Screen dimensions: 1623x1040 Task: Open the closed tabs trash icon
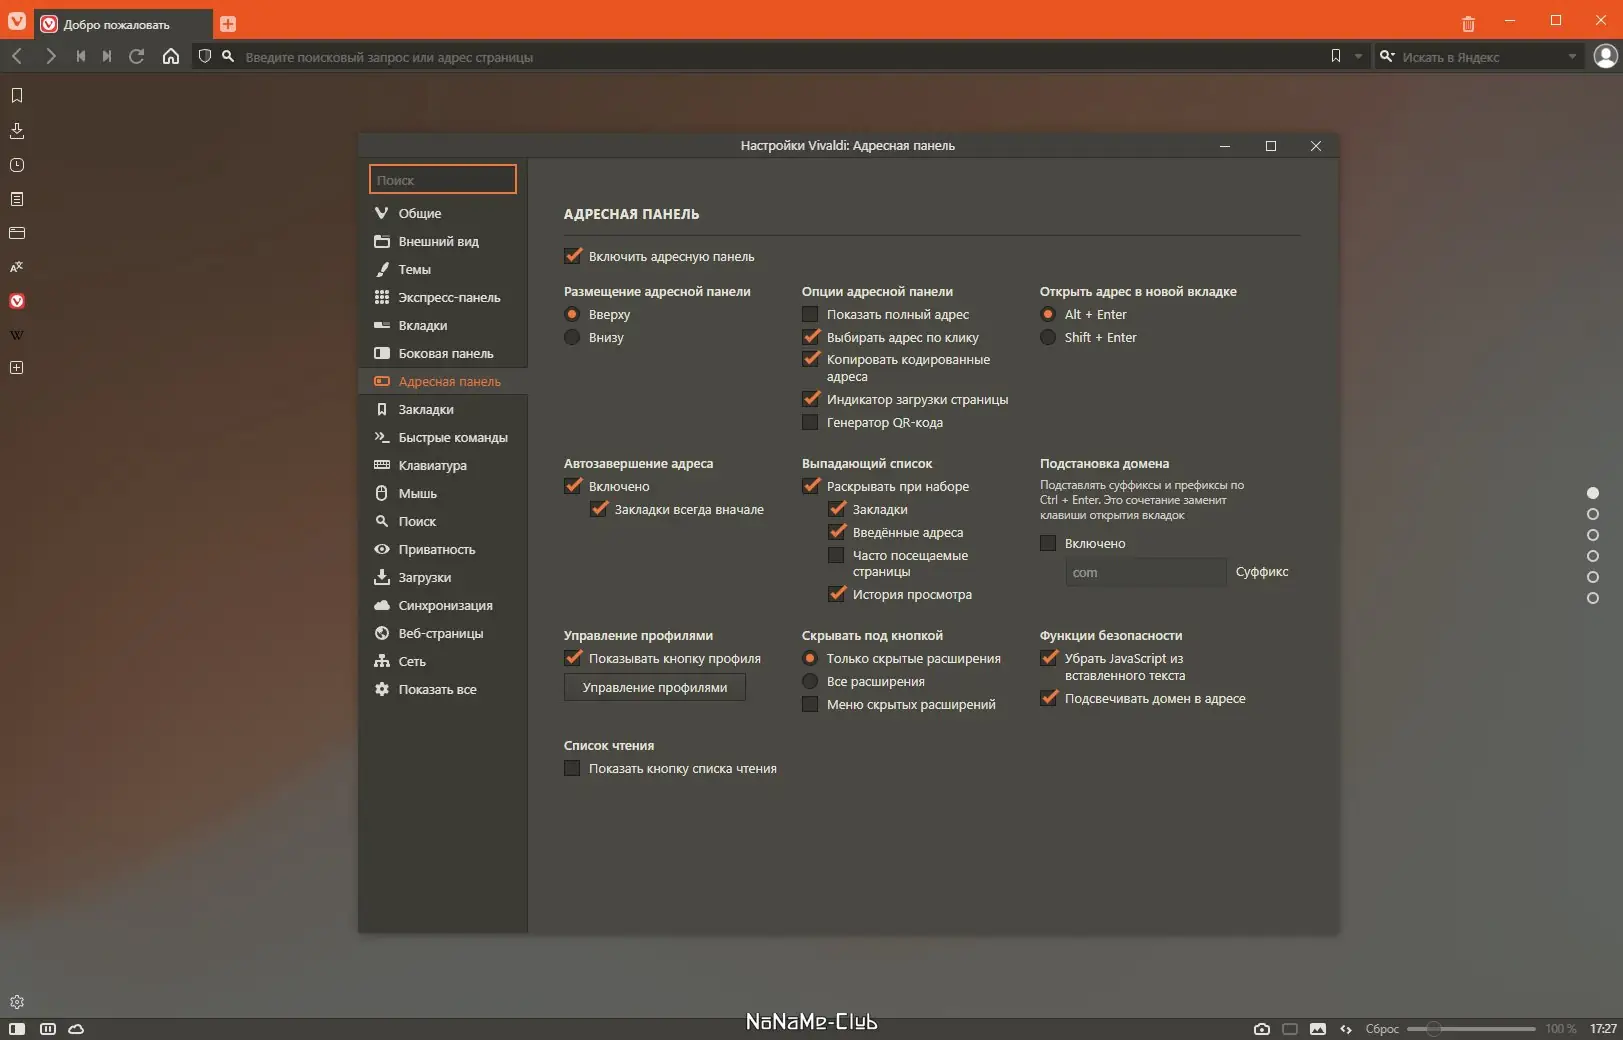pos(1468,23)
